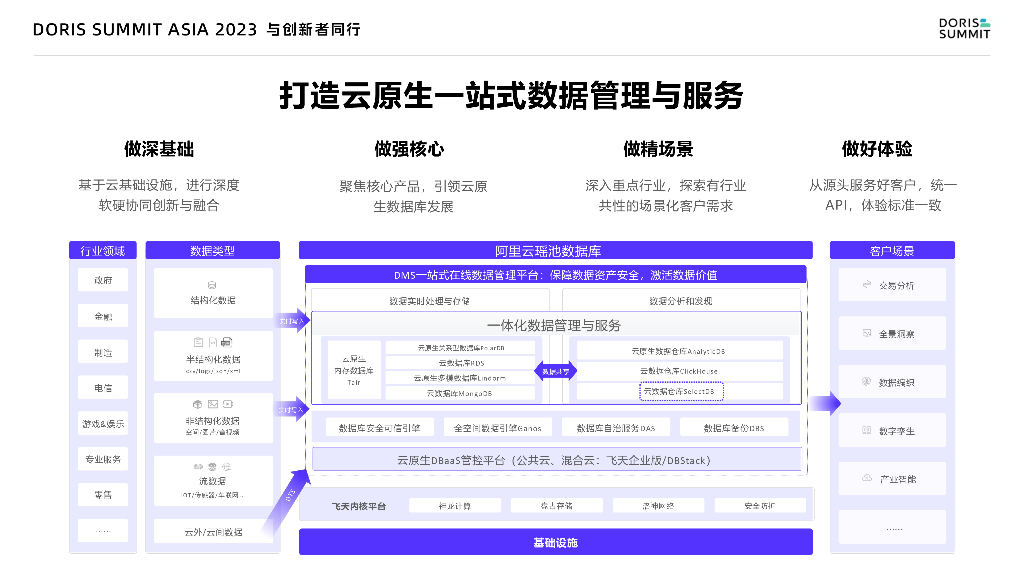Click the 制造 industry box

(103, 352)
